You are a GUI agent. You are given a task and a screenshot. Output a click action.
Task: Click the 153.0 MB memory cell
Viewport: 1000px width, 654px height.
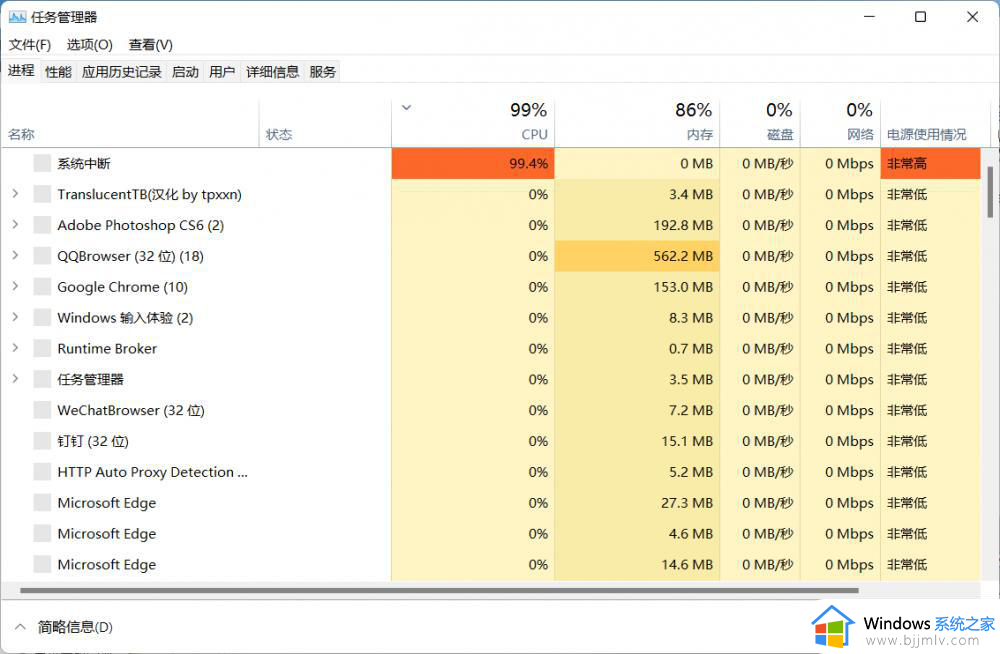637,286
